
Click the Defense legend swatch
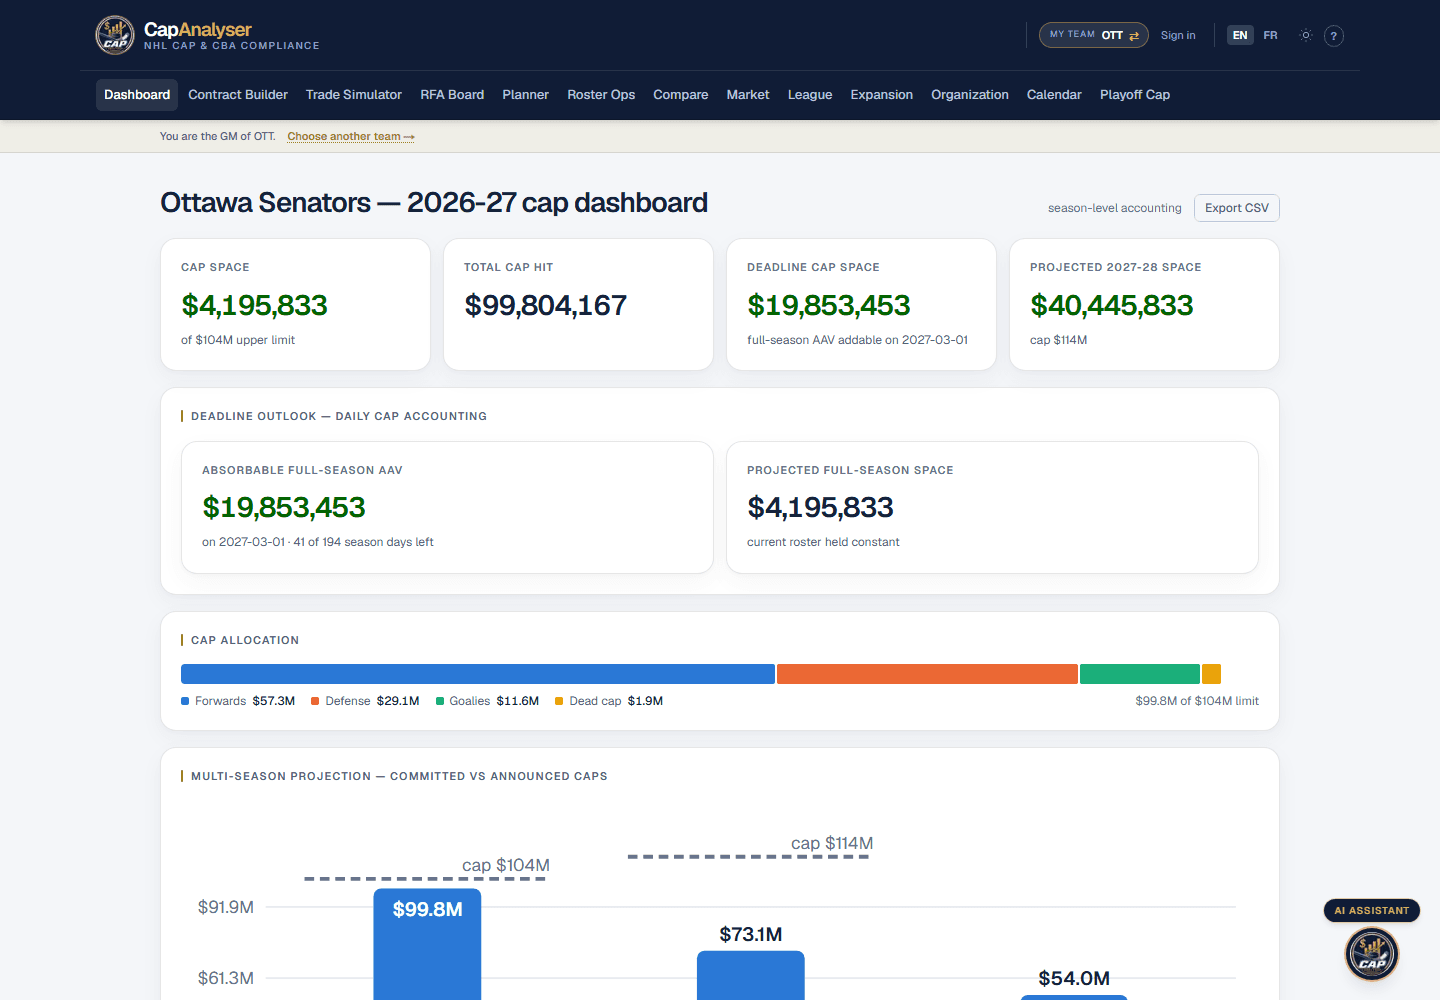pyautogui.click(x=315, y=701)
